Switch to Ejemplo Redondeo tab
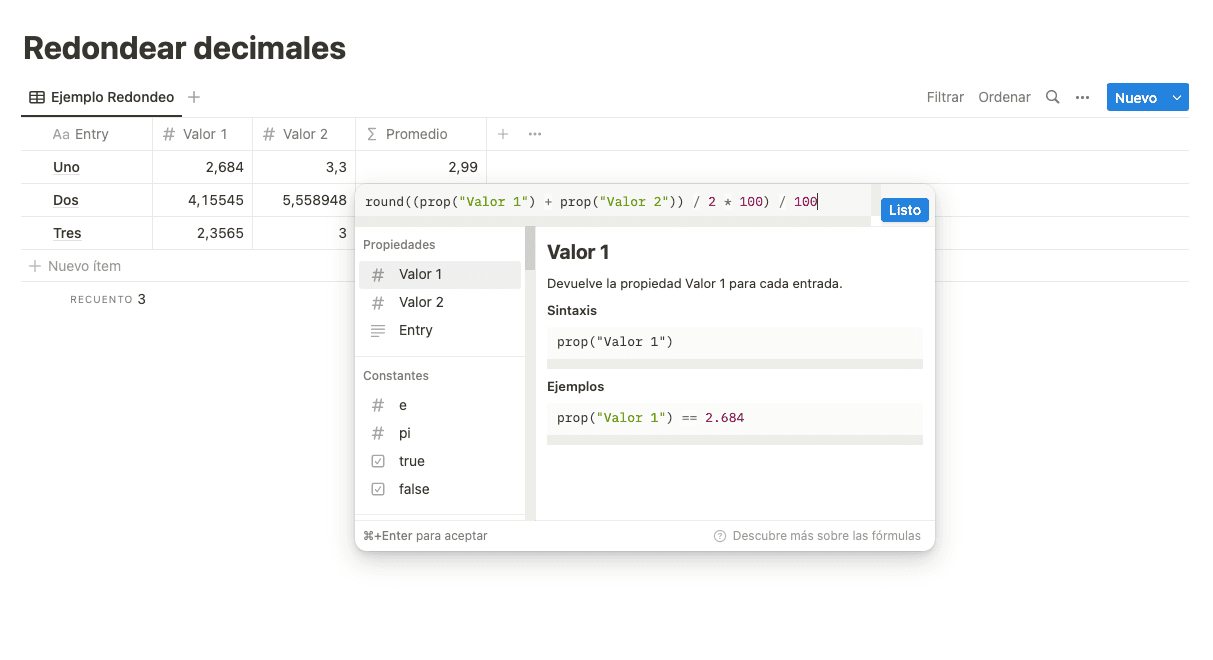This screenshot has width=1213, height=660. point(102,97)
